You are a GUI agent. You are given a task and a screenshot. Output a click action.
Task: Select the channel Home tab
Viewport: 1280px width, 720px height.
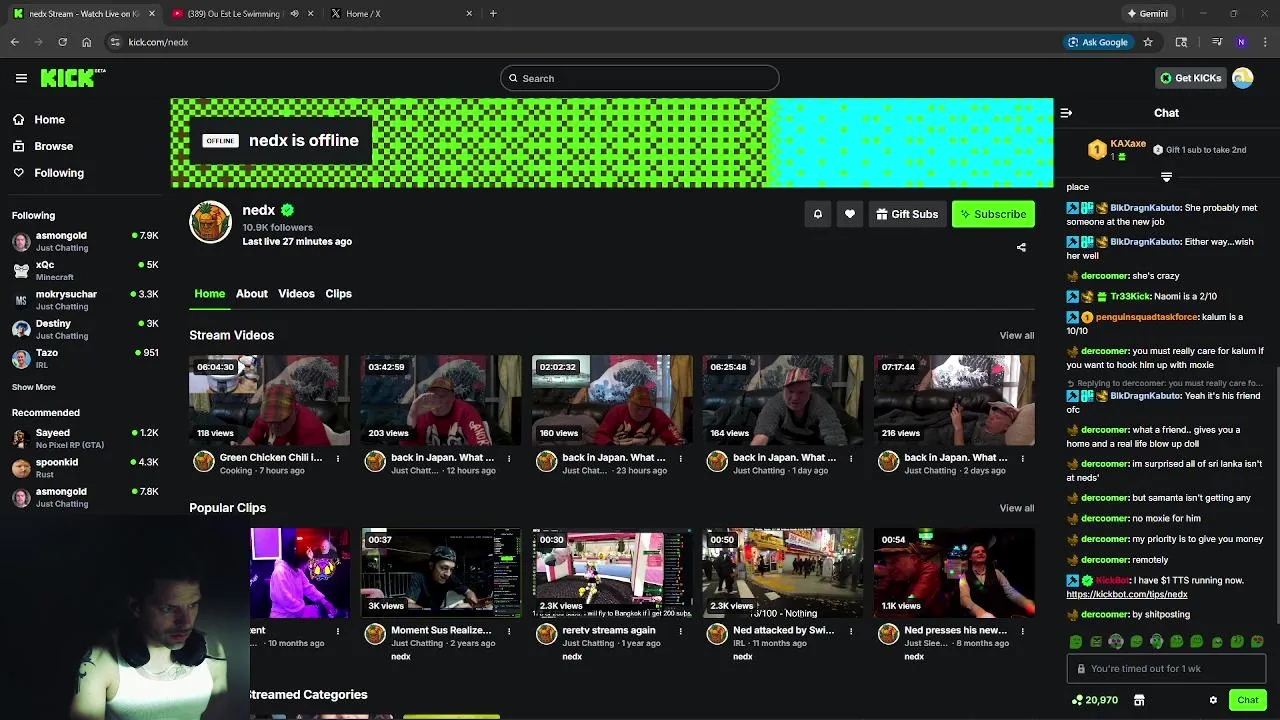tap(209, 293)
